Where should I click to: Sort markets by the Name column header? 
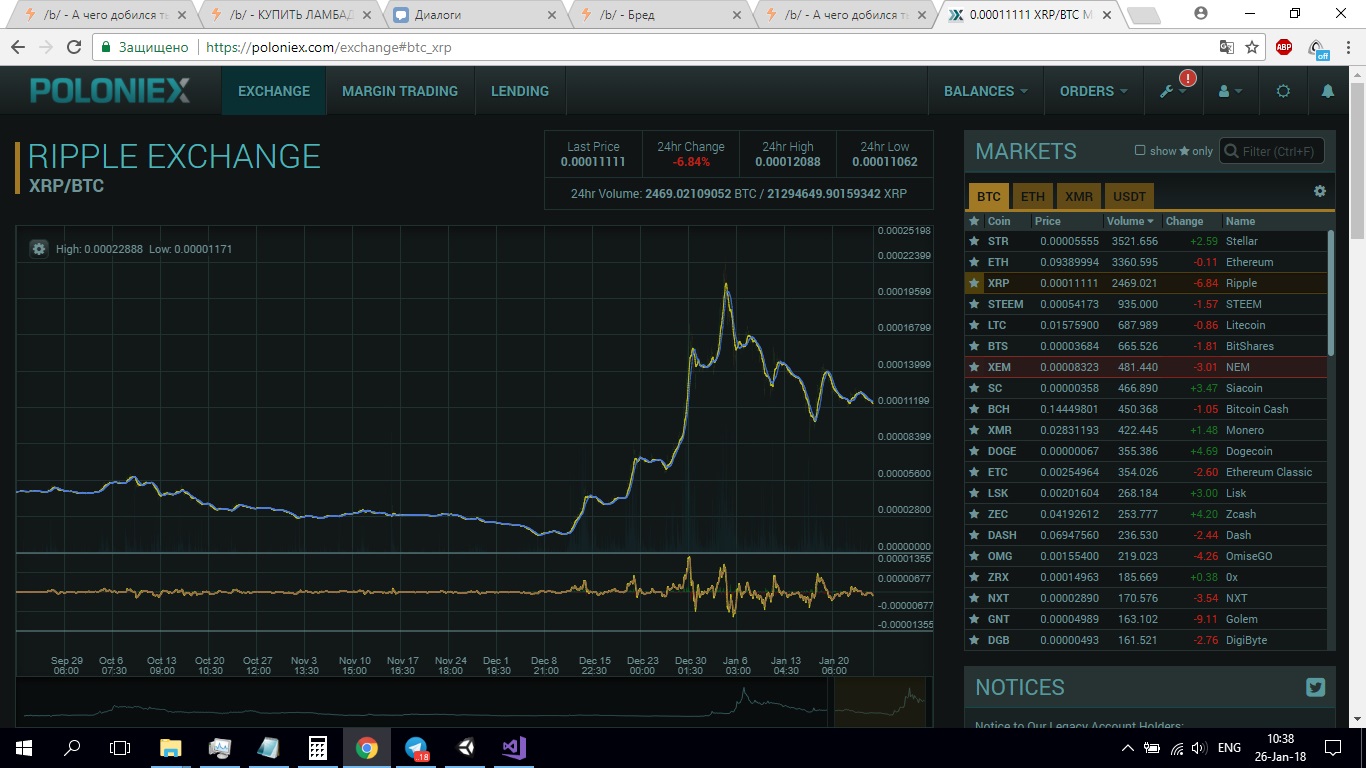tap(1241, 221)
